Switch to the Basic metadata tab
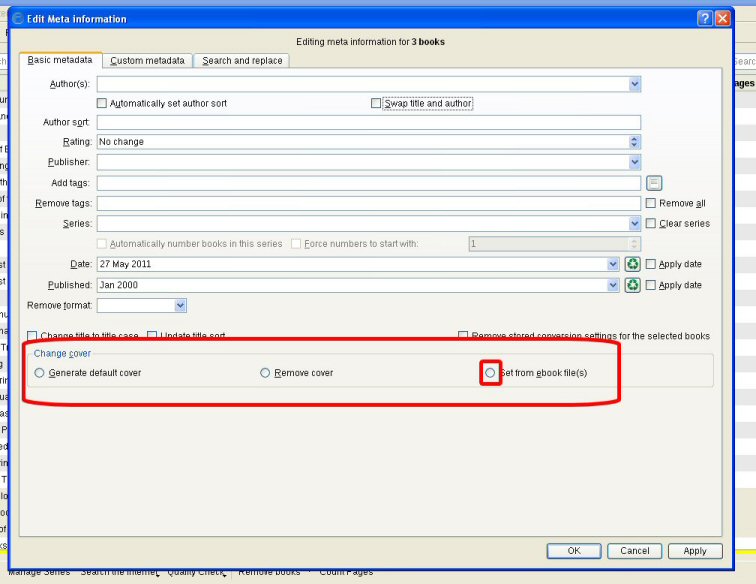This screenshot has width=756, height=584. click(60, 60)
